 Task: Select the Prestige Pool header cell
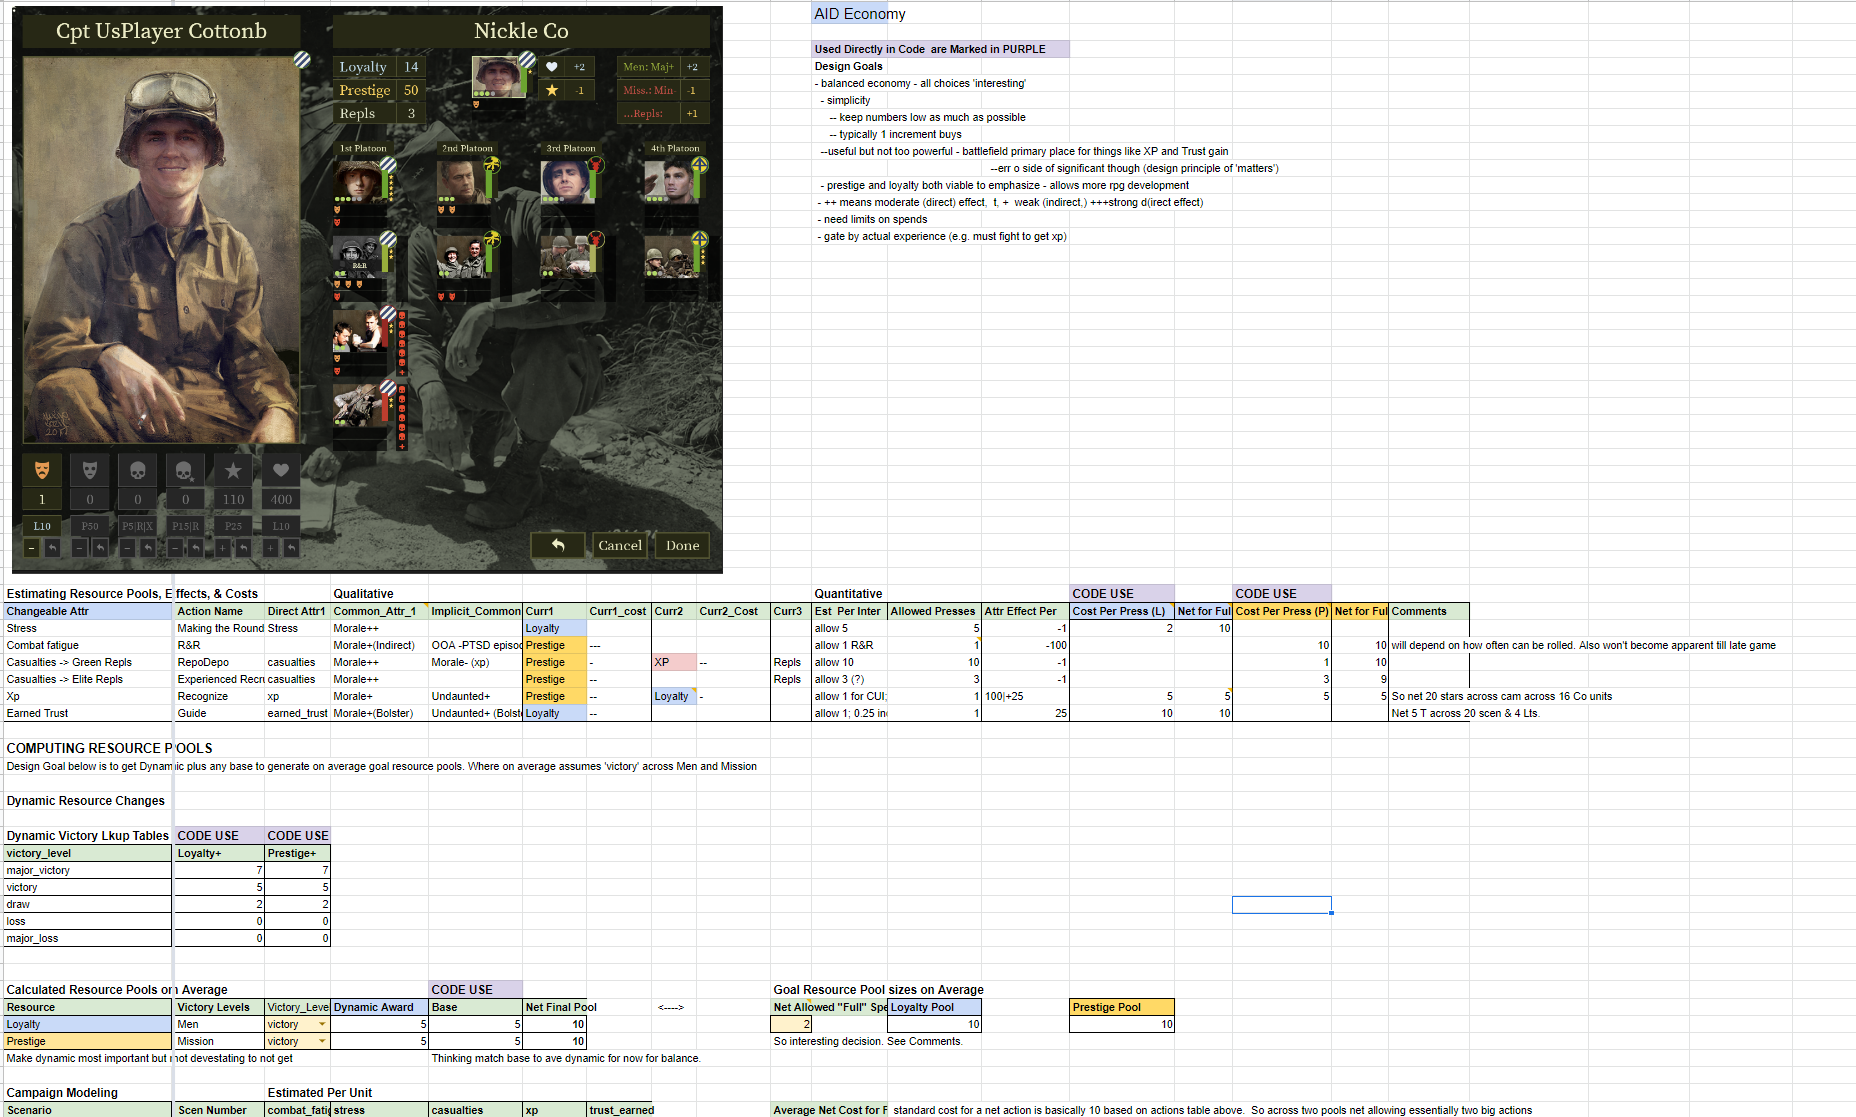pyautogui.click(x=1122, y=1007)
